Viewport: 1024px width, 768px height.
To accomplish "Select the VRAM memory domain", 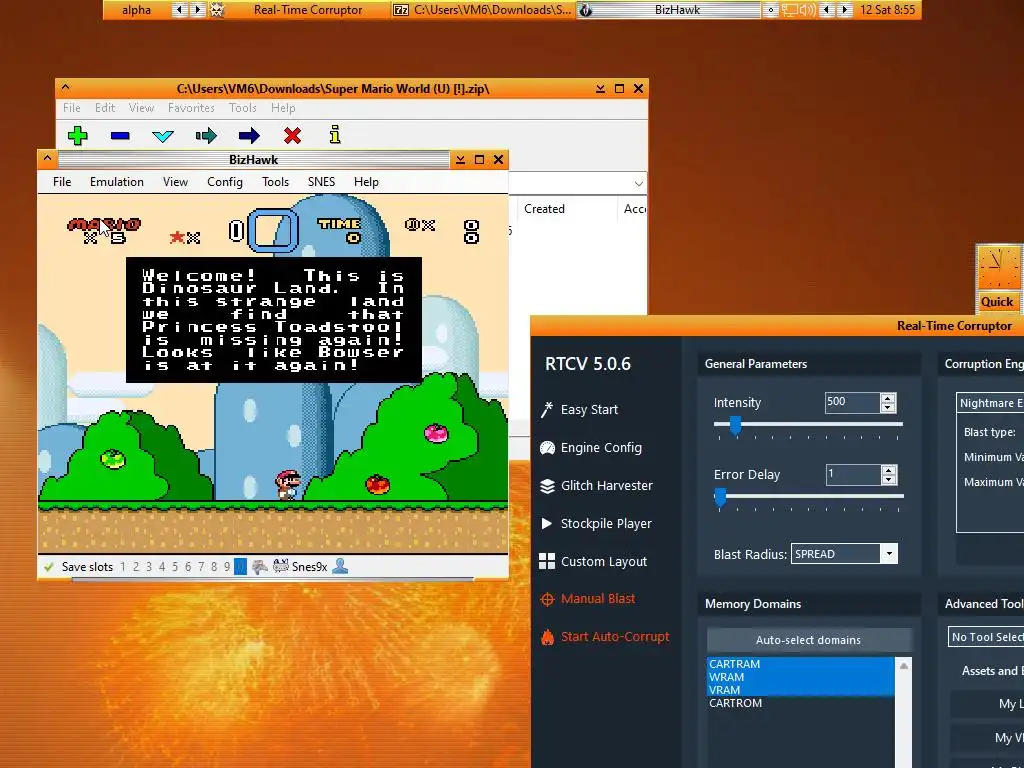I will pos(801,690).
